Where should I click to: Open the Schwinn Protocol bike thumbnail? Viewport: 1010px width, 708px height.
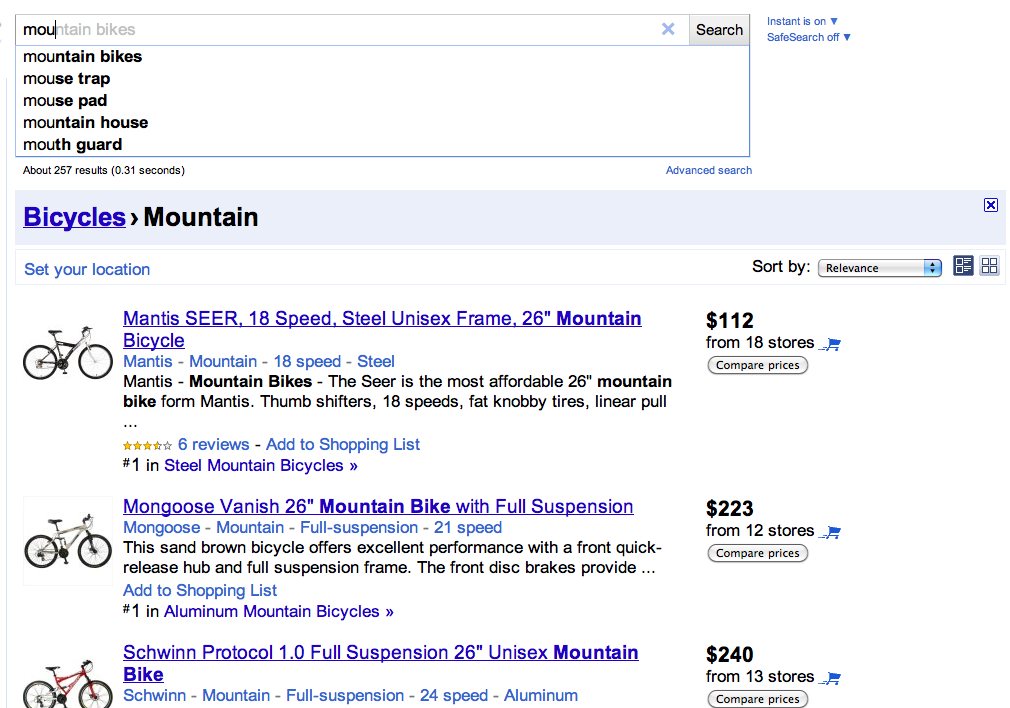point(68,683)
